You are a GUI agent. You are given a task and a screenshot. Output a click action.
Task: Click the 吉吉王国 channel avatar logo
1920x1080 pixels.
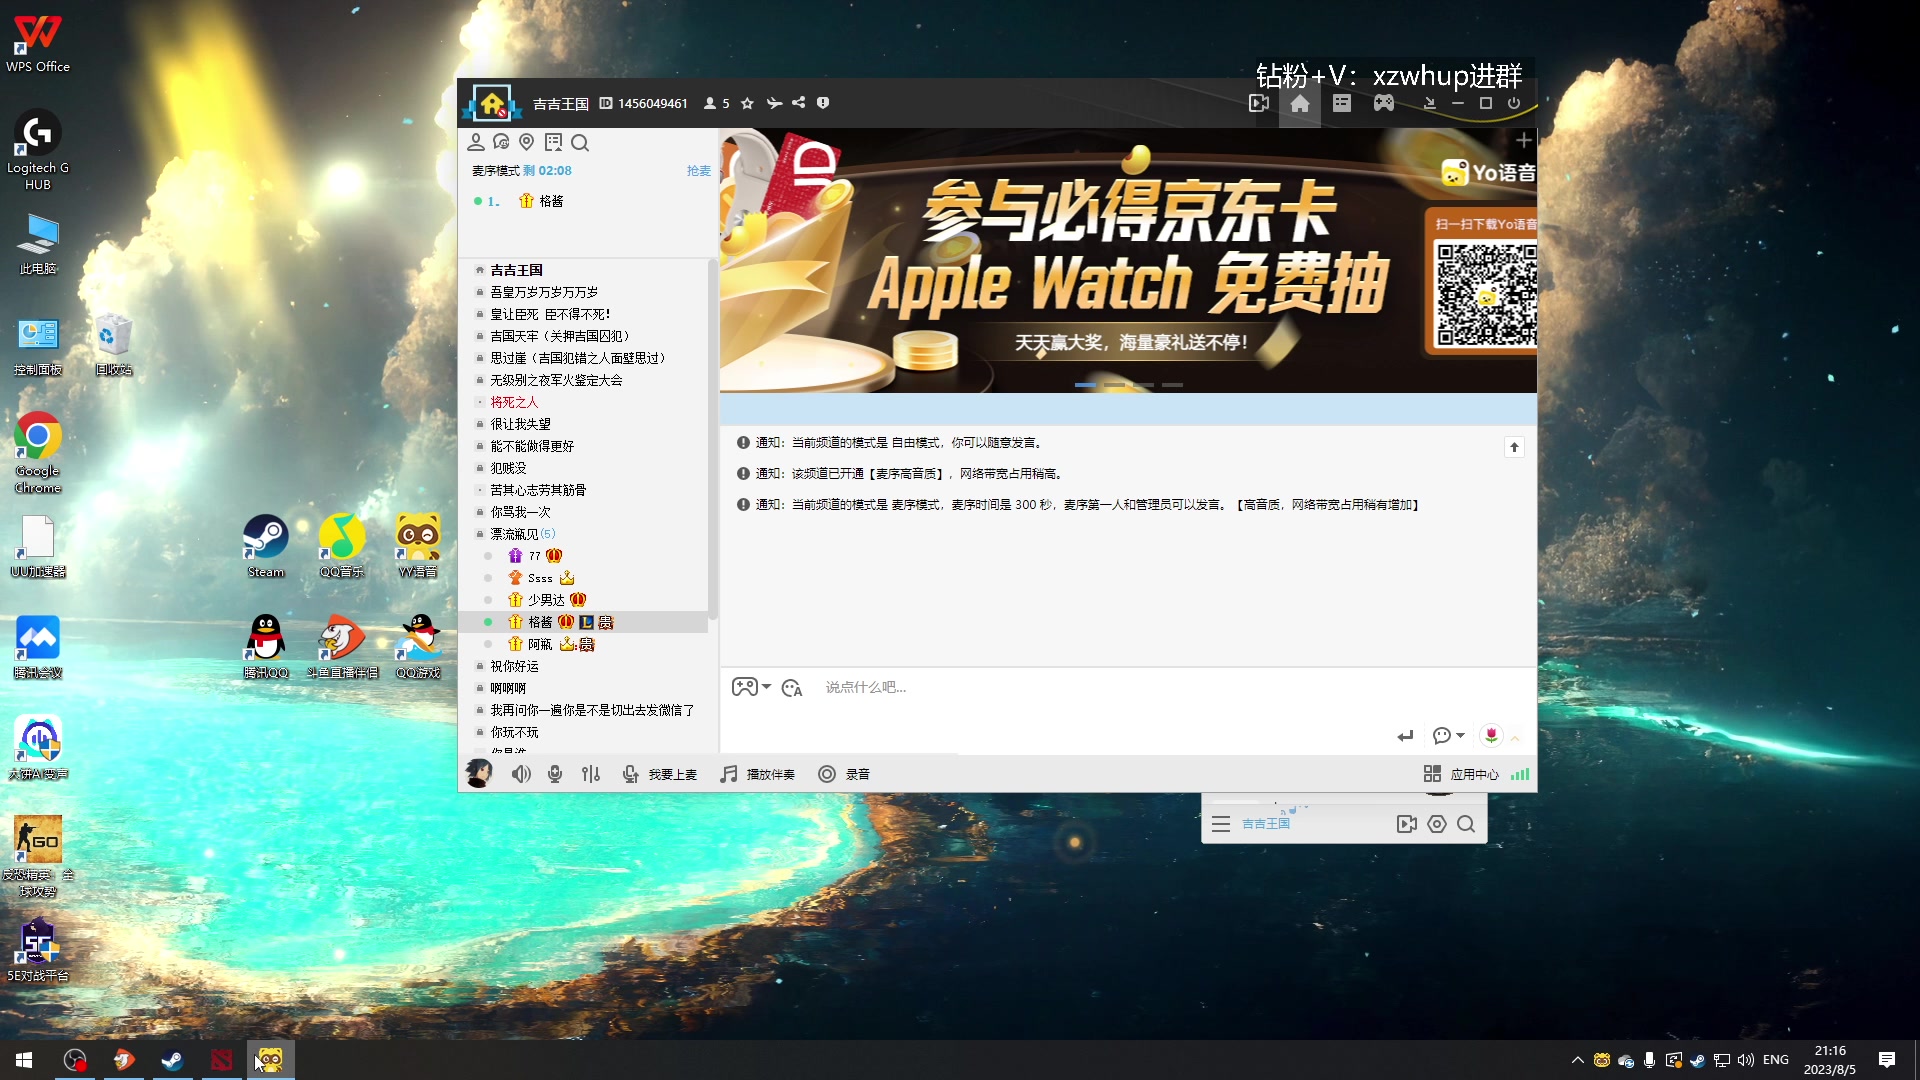pos(491,103)
